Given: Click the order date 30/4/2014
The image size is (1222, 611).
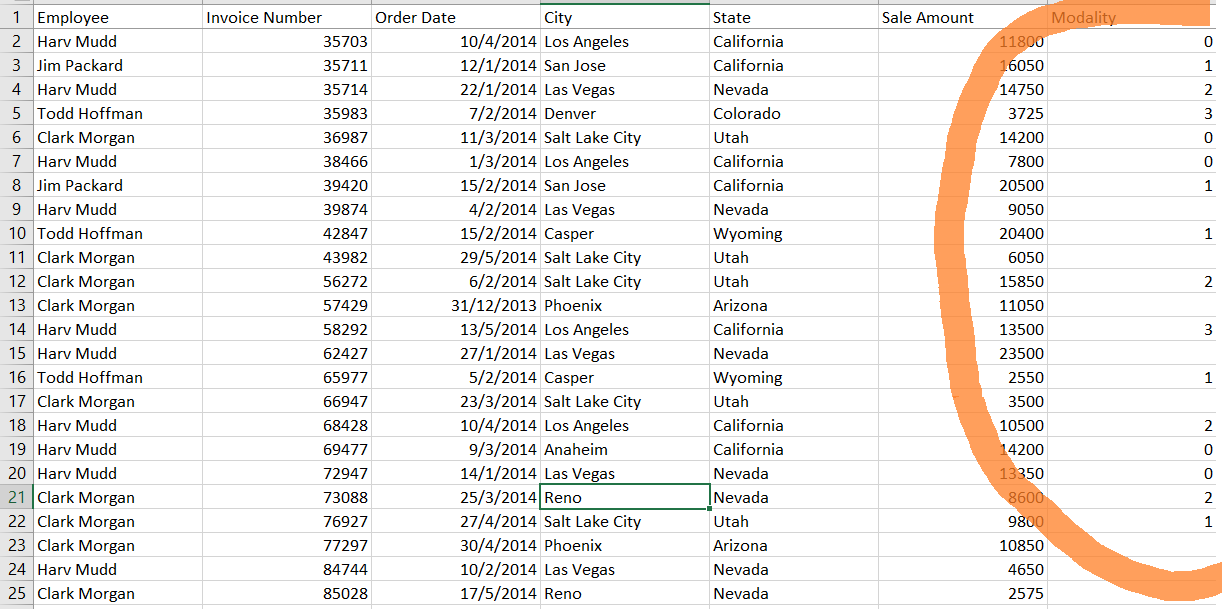Looking at the screenshot, I should click(x=455, y=545).
